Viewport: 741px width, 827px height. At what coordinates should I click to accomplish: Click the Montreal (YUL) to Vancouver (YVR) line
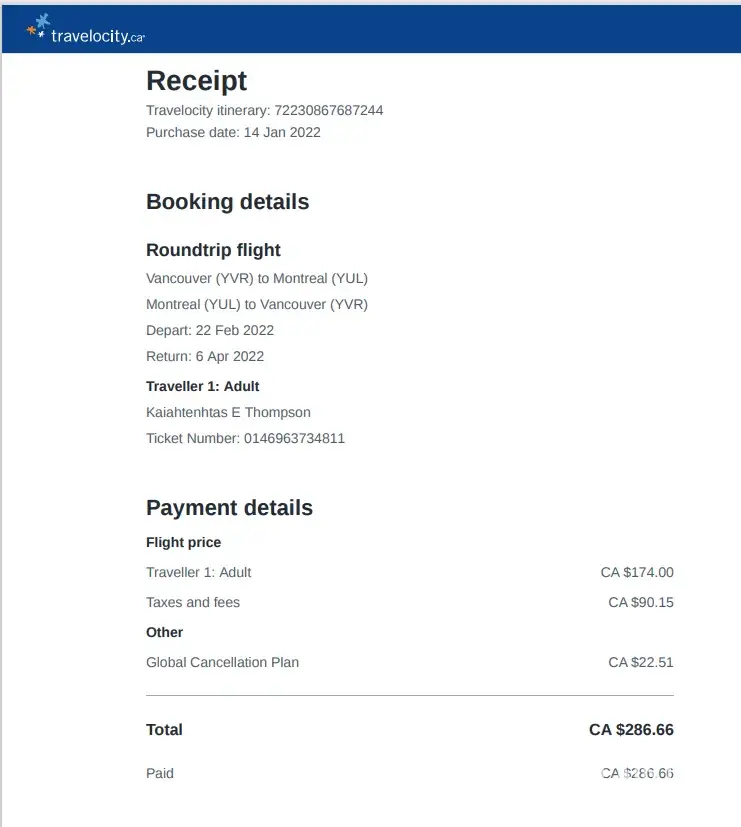point(257,304)
